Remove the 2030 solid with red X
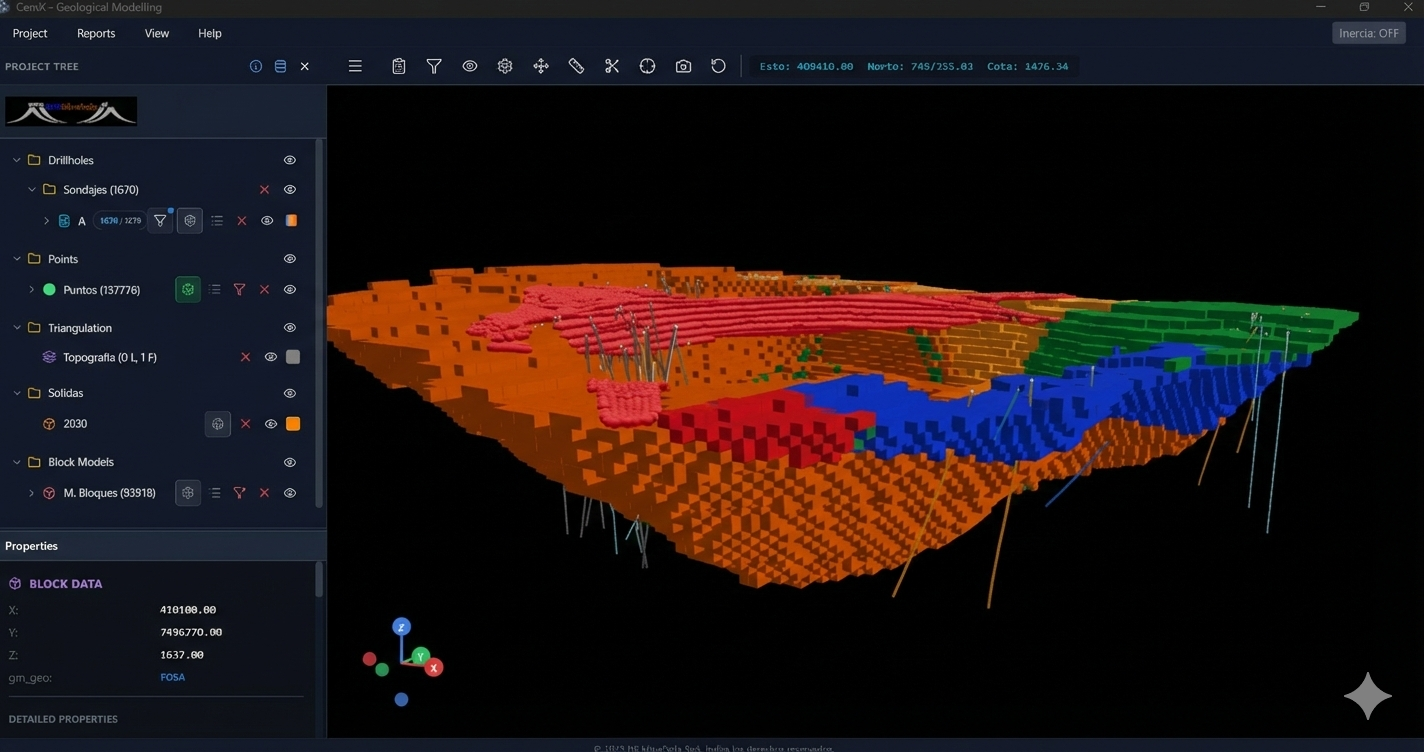Screen dimensions: 1424x752 (x=245, y=424)
